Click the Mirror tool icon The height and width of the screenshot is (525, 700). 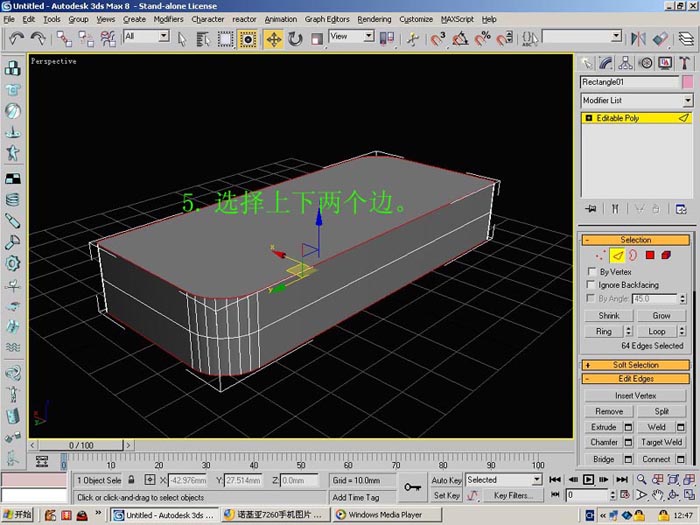coord(638,39)
